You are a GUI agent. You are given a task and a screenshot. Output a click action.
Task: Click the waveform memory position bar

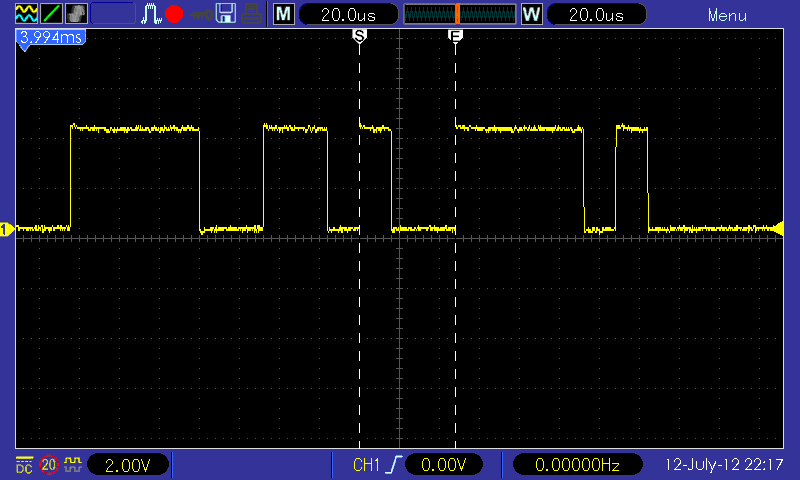460,14
